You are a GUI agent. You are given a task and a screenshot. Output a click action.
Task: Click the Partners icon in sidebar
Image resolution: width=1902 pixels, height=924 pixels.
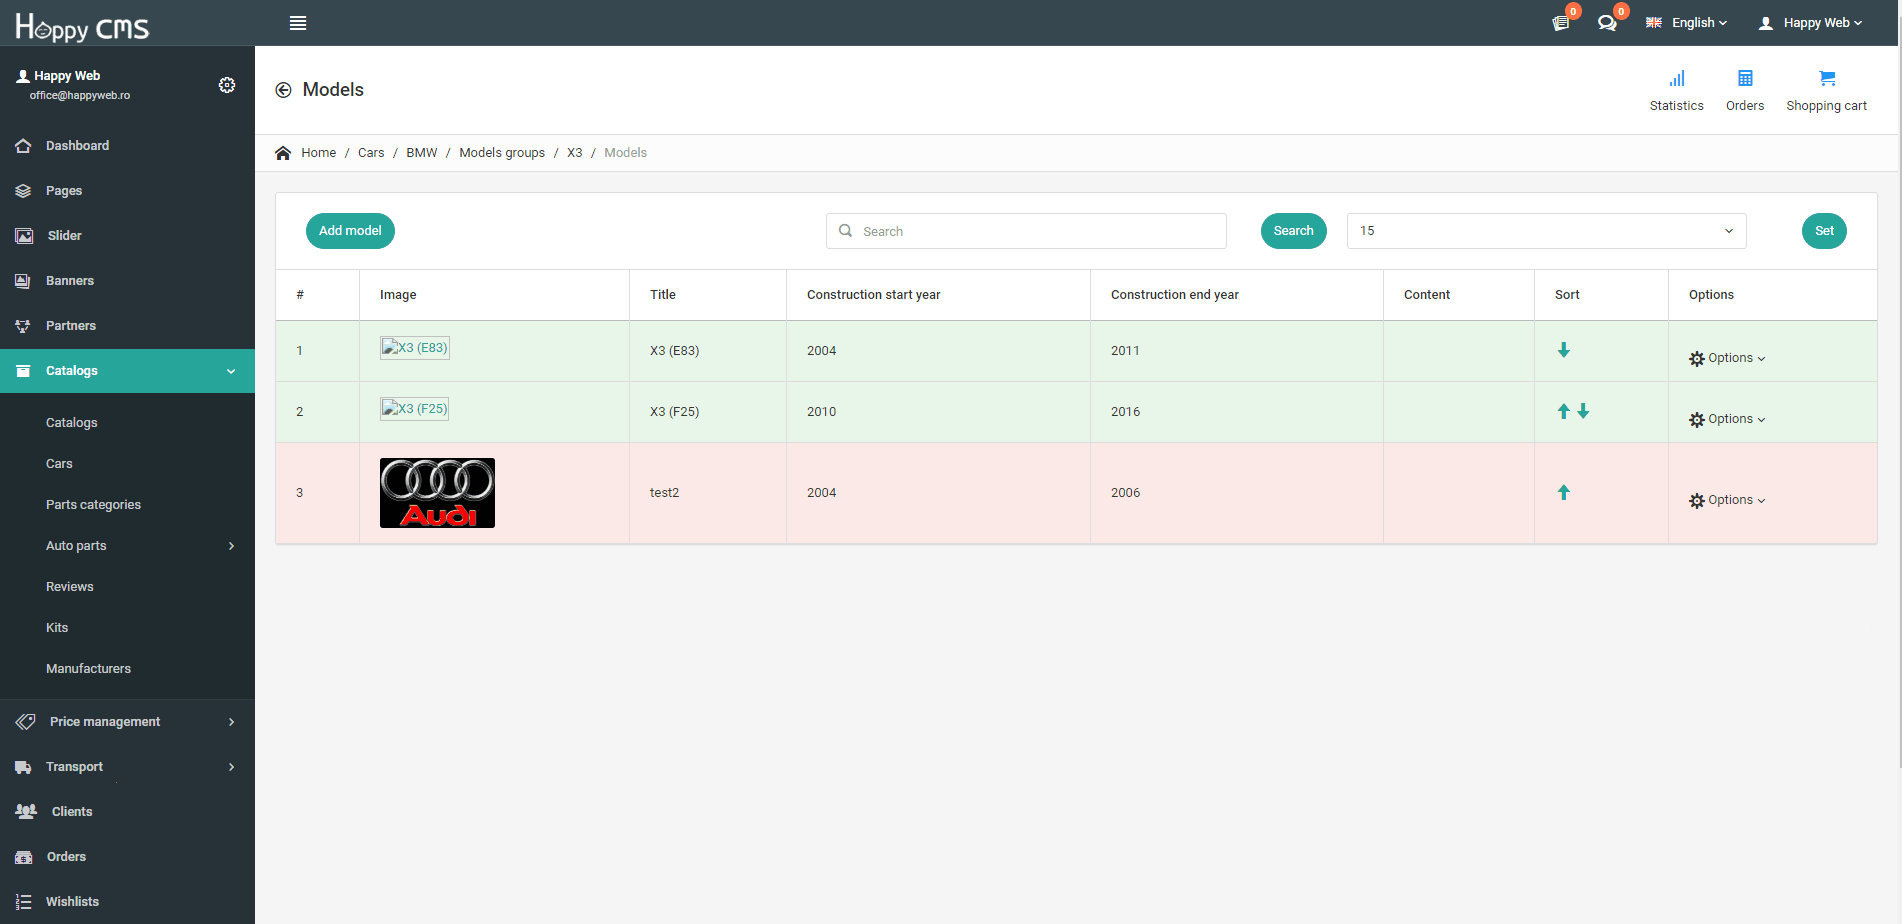point(23,326)
